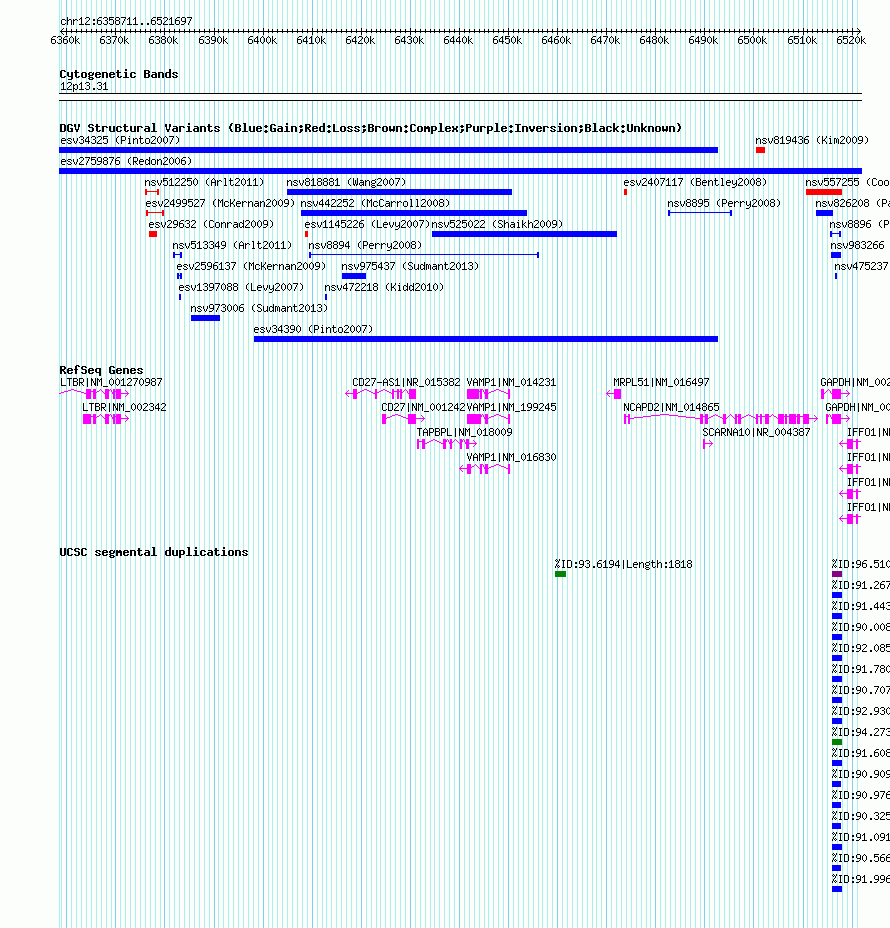Click the 6360k ruler position

click(66, 40)
